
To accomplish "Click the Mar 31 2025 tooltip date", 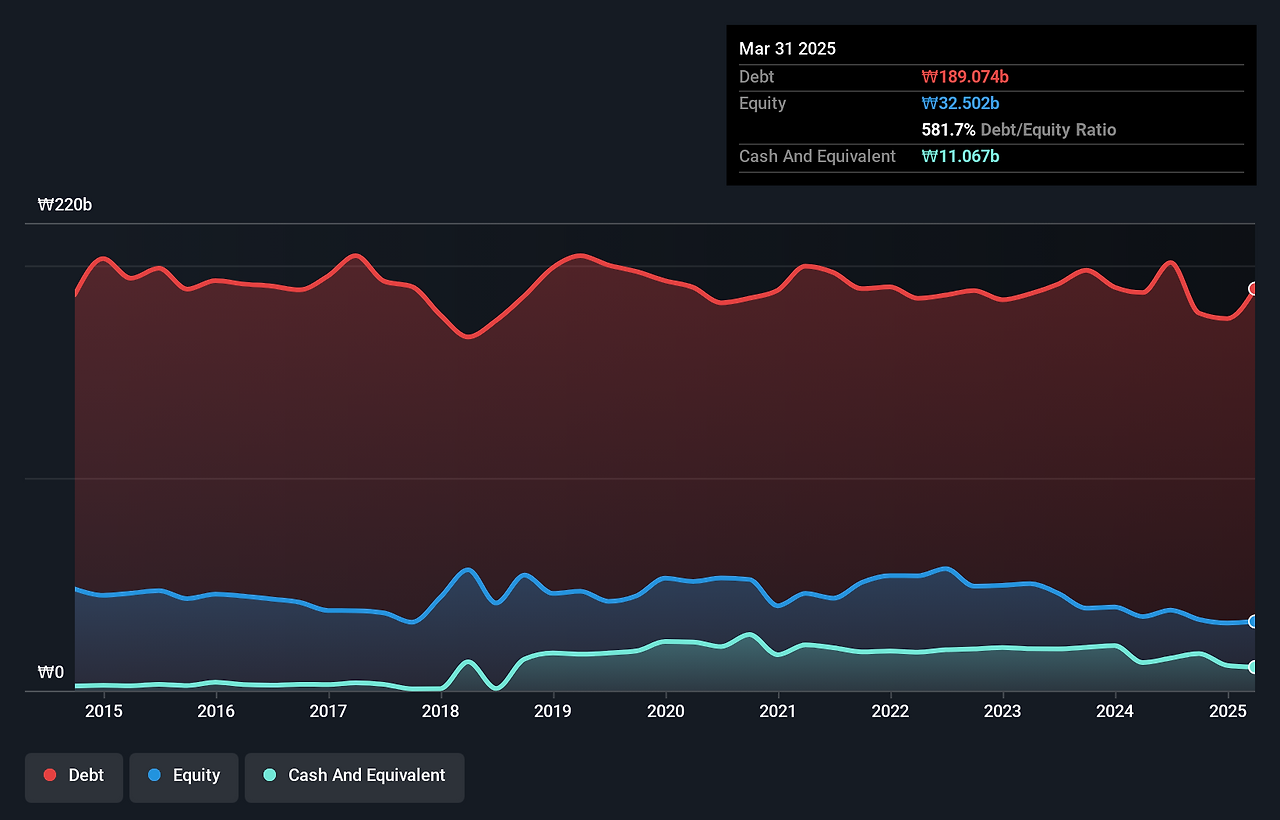I will 787,48.
